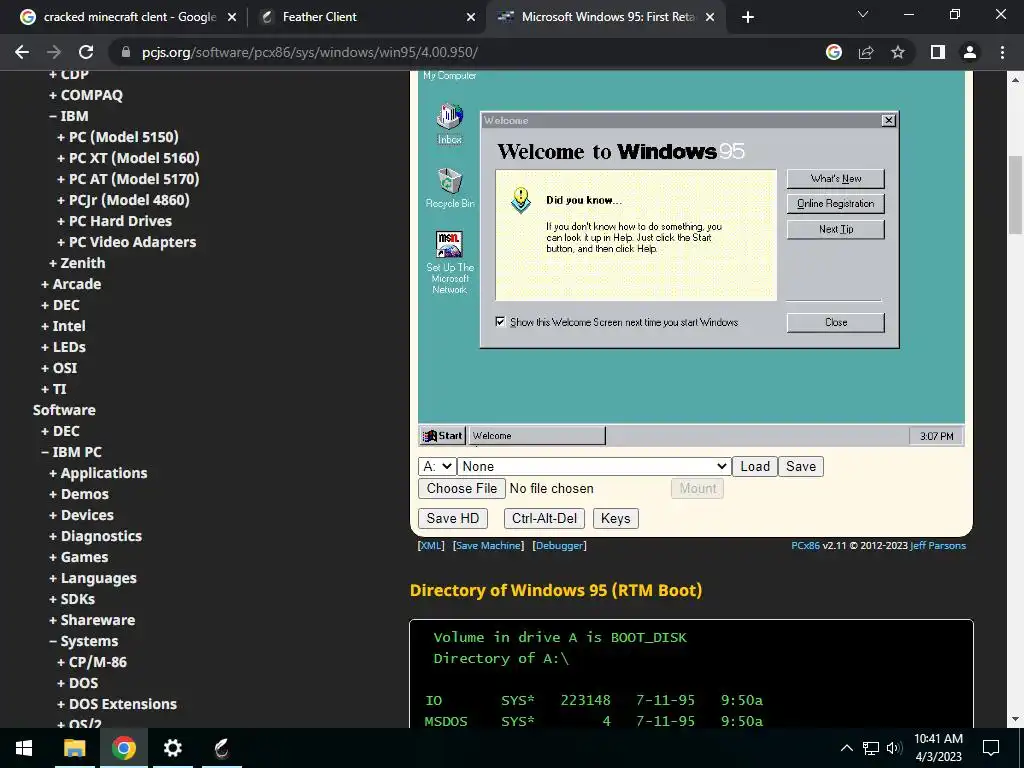
Task: Expand PC Hard Drives
Action: [x=114, y=221]
